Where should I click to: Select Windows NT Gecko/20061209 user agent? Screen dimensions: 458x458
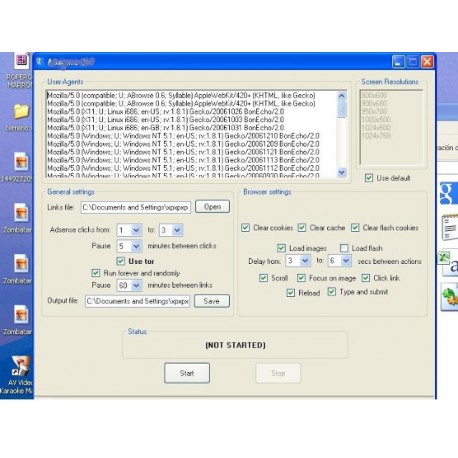[183, 144]
